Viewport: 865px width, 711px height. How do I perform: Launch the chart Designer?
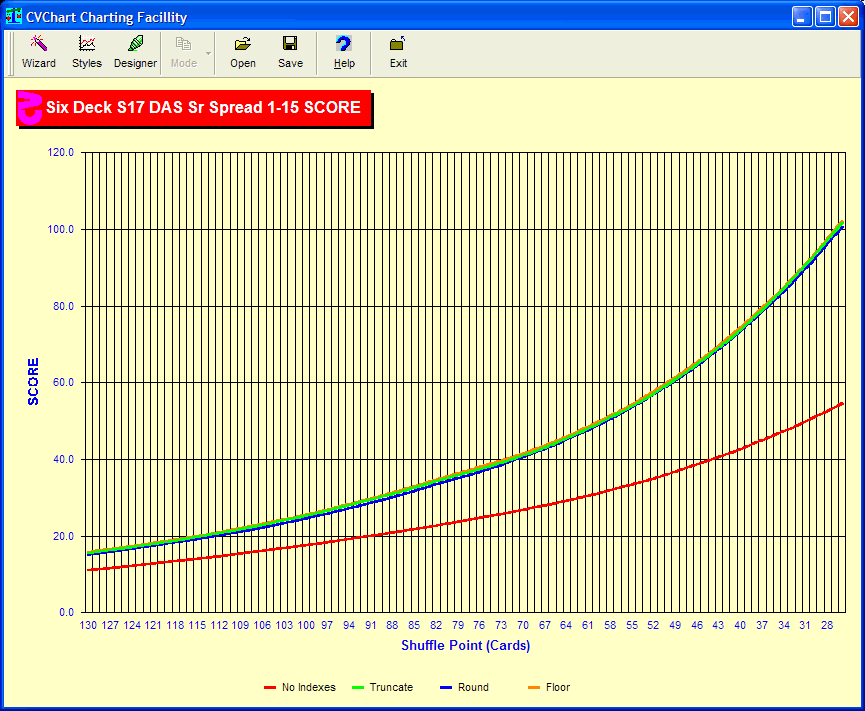tap(135, 52)
